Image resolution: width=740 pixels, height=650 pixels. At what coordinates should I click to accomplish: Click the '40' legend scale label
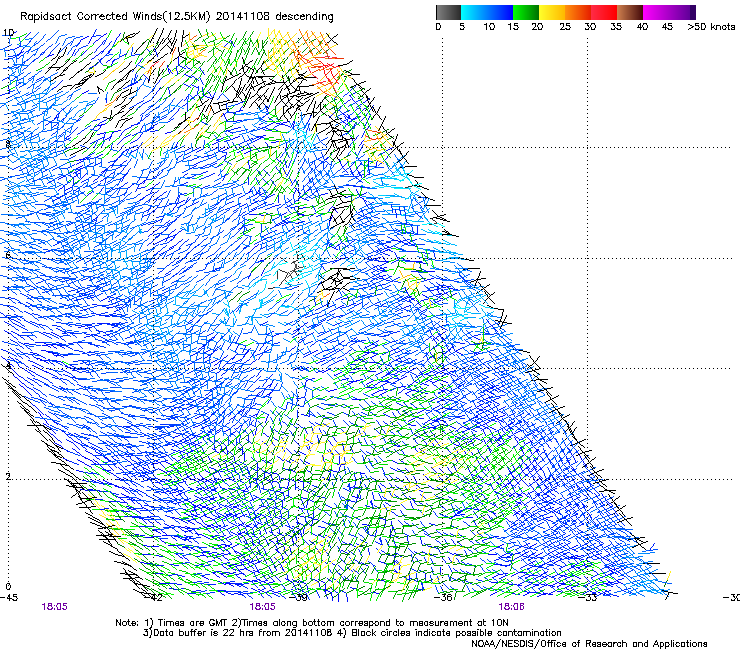[642, 27]
